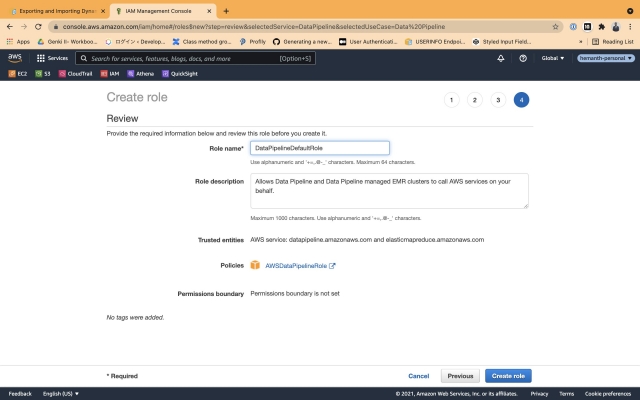The height and width of the screenshot is (400, 640).
Task: Open the QuickSight shortcut
Action: [180, 74]
